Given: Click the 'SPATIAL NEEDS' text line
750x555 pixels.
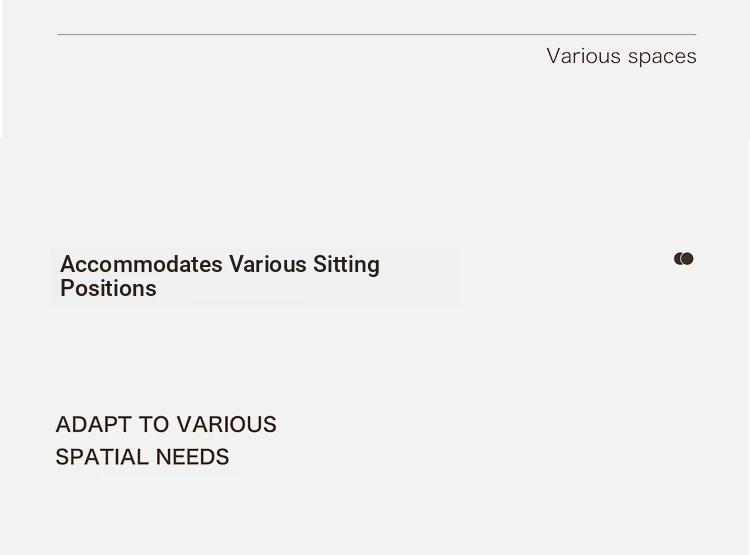Looking at the screenshot, I should tap(143, 457).
